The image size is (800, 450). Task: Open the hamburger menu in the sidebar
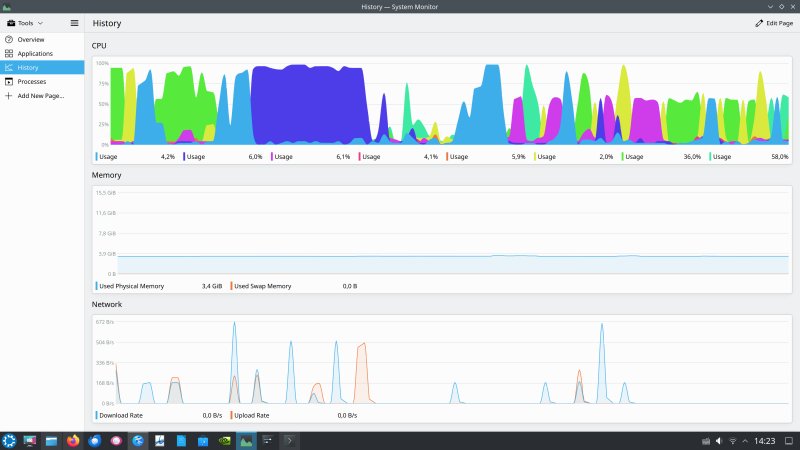point(74,23)
